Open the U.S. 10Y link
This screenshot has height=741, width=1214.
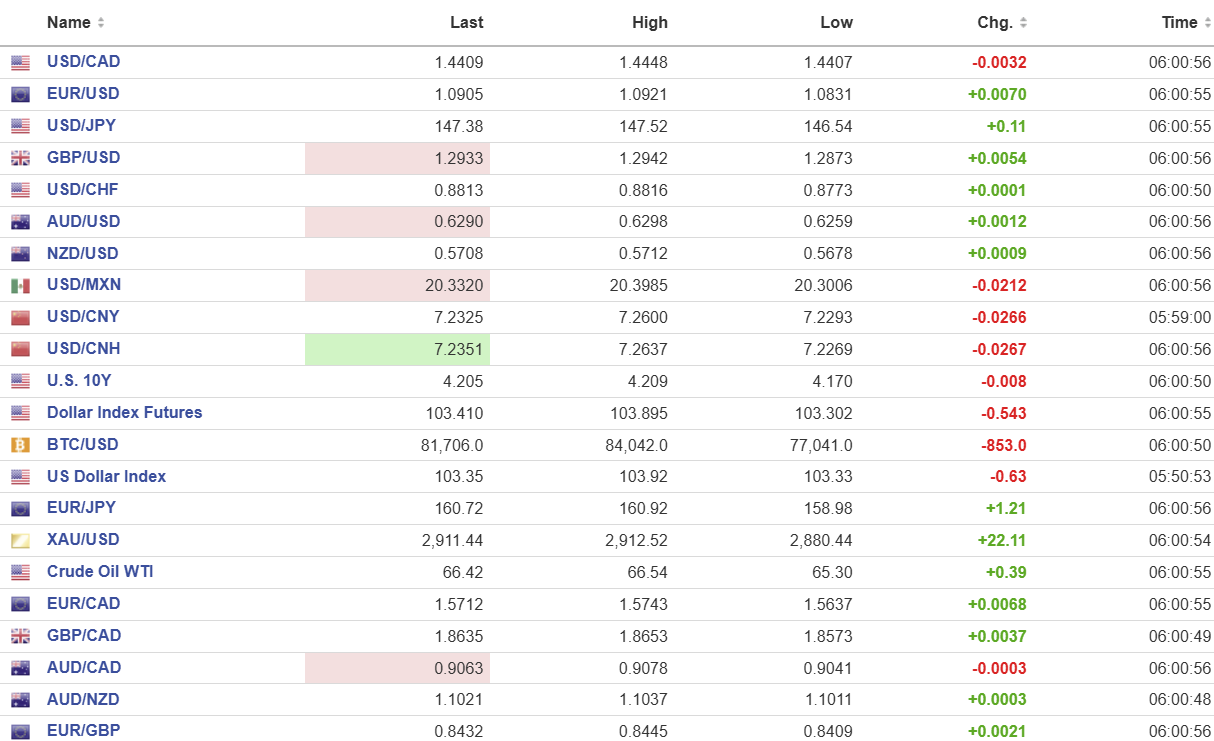coord(79,381)
